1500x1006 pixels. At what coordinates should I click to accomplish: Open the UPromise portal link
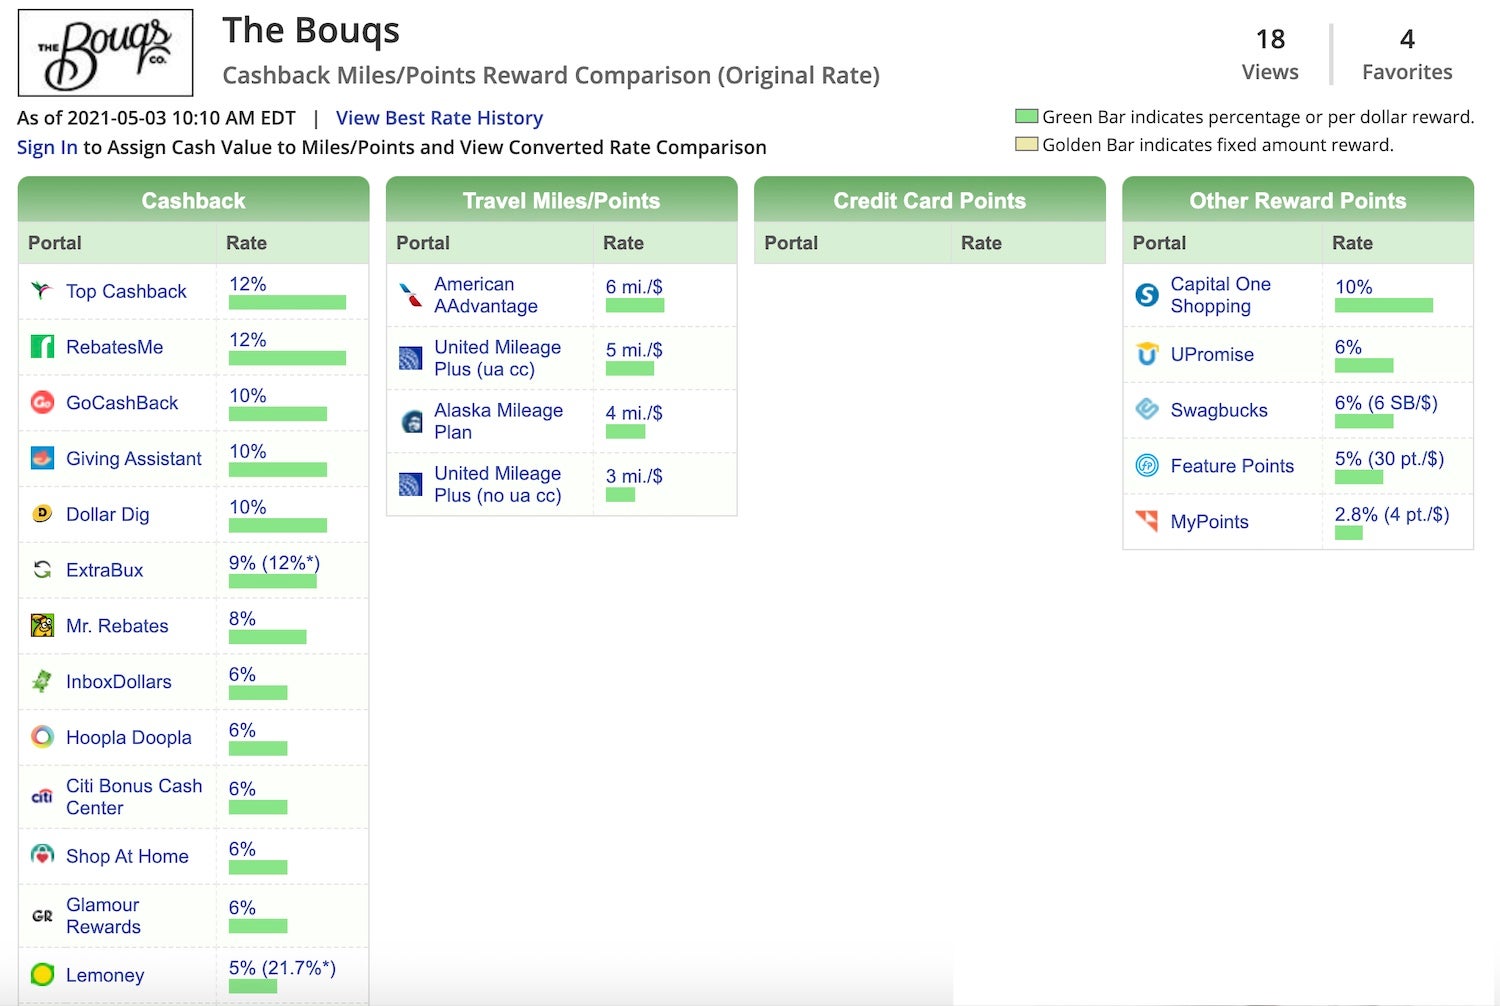tap(1212, 354)
